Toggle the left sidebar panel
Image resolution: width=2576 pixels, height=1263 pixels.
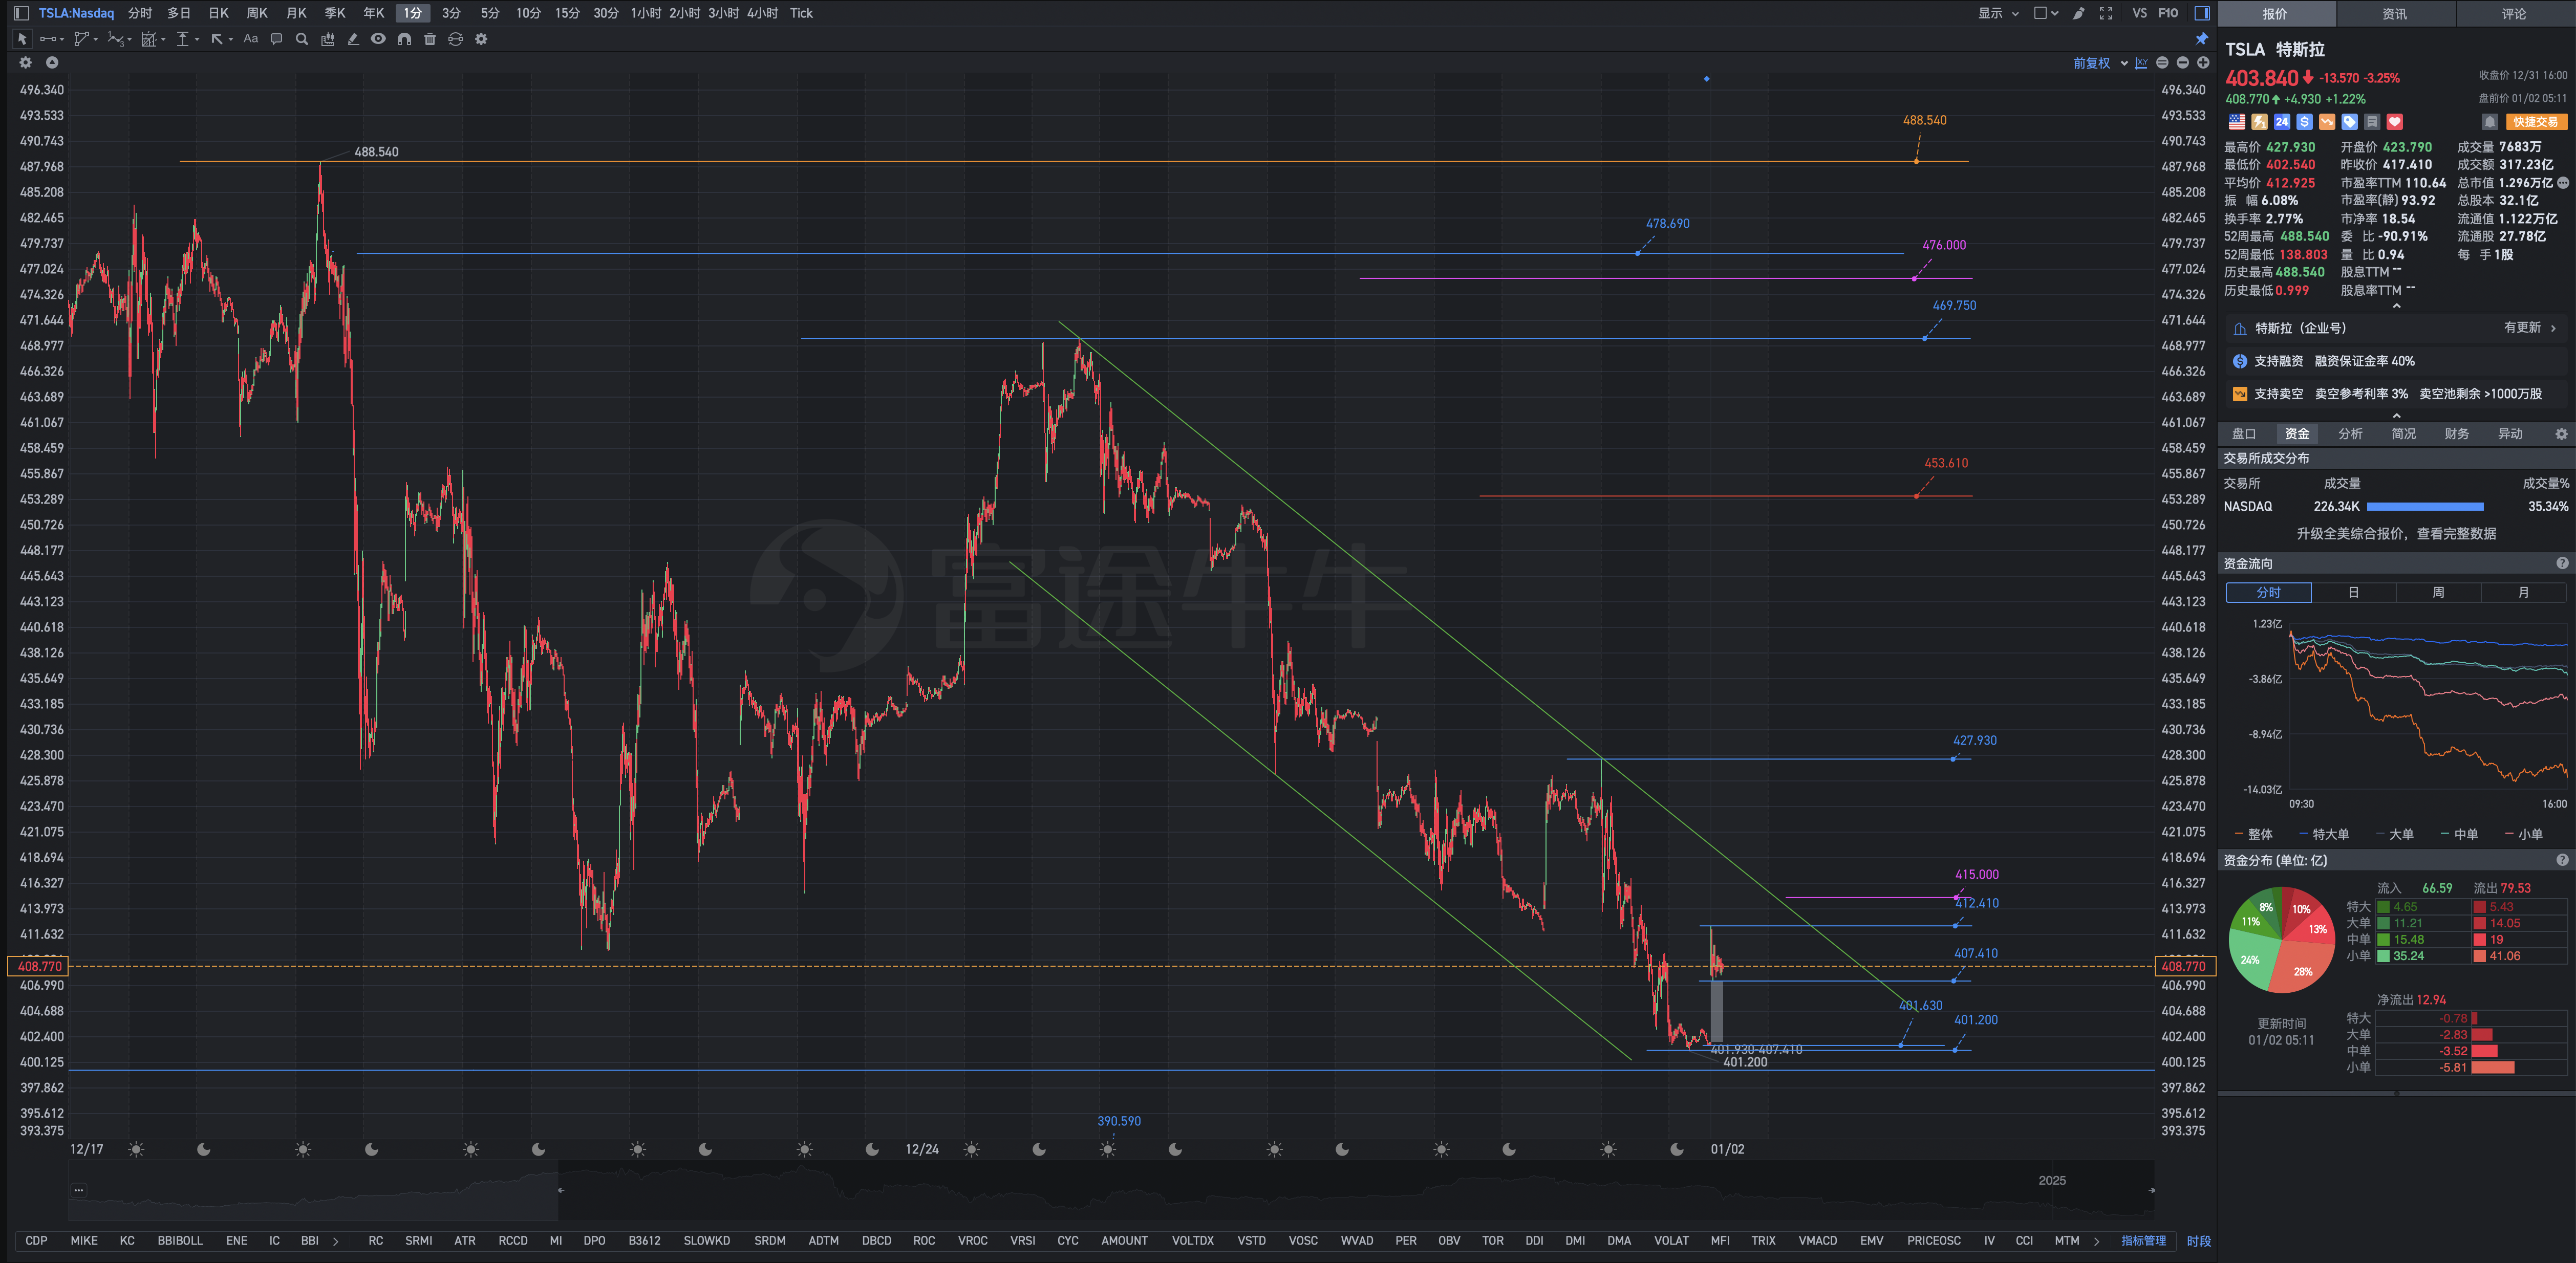coord(21,13)
